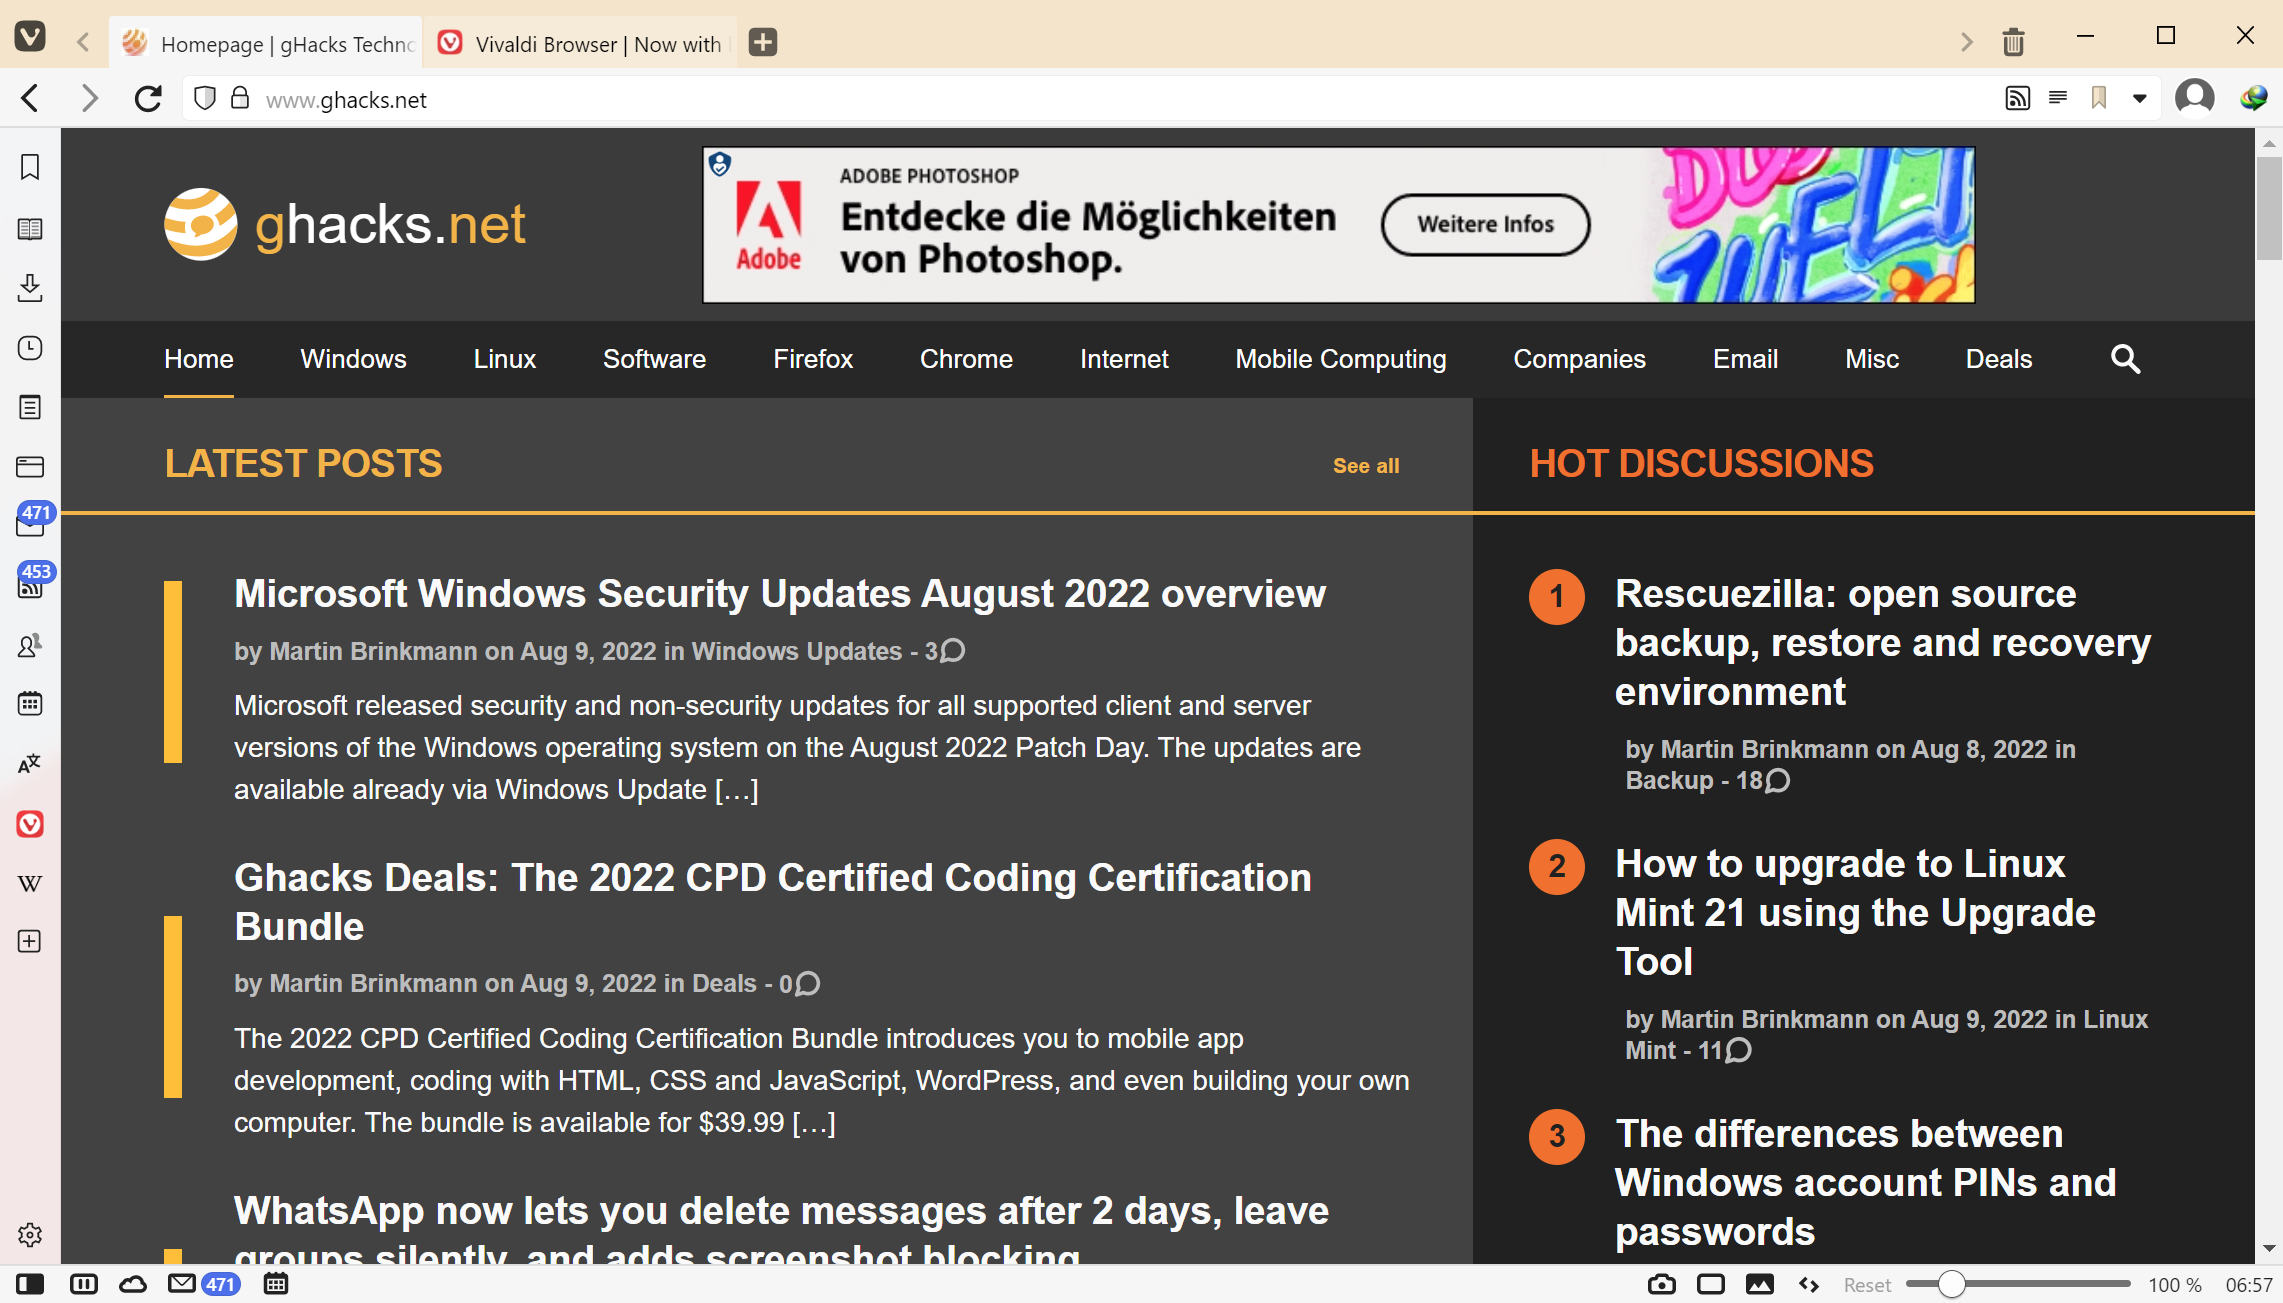The height and width of the screenshot is (1303, 2283).
Task: Open the Firefox menu on ghacks
Action: (x=812, y=359)
